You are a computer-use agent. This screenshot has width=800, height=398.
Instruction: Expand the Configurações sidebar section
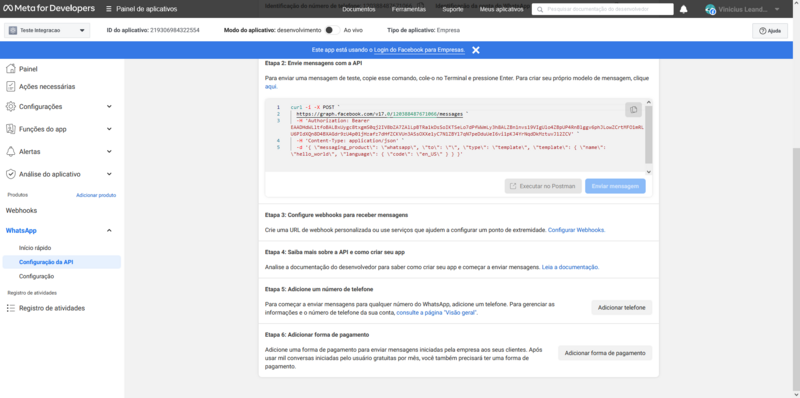(x=109, y=107)
